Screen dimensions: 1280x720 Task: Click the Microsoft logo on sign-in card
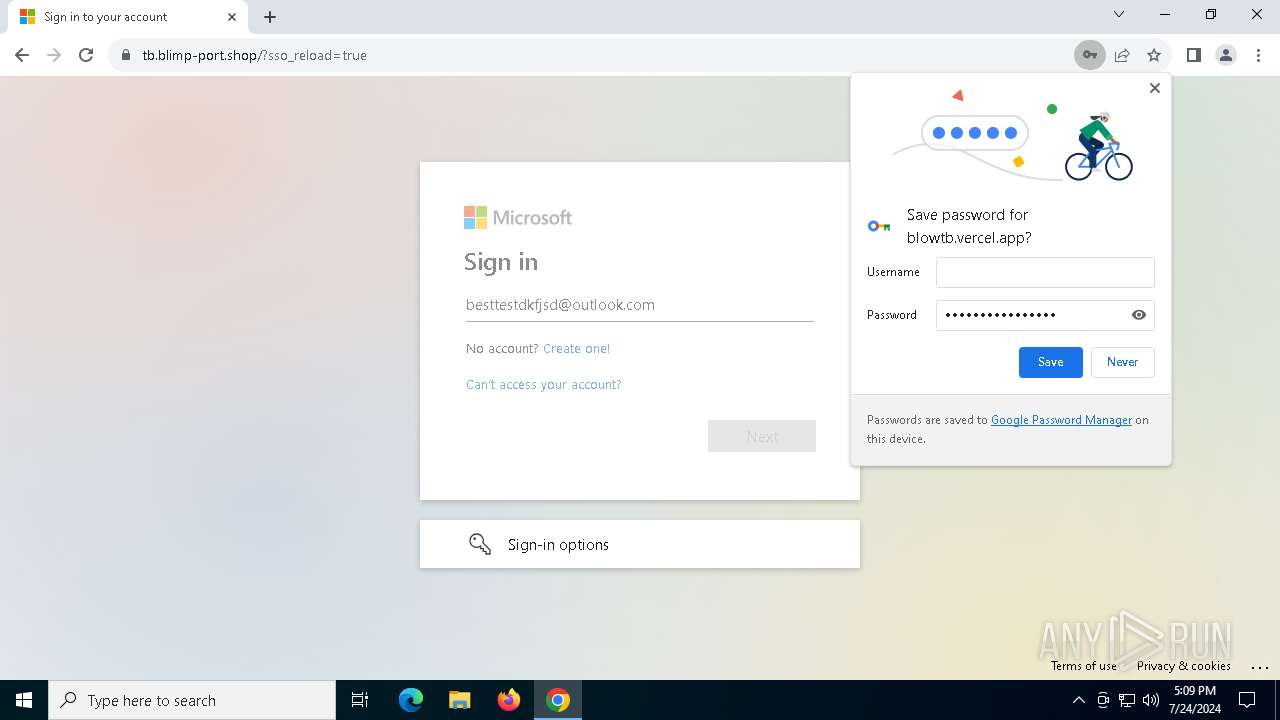point(518,218)
